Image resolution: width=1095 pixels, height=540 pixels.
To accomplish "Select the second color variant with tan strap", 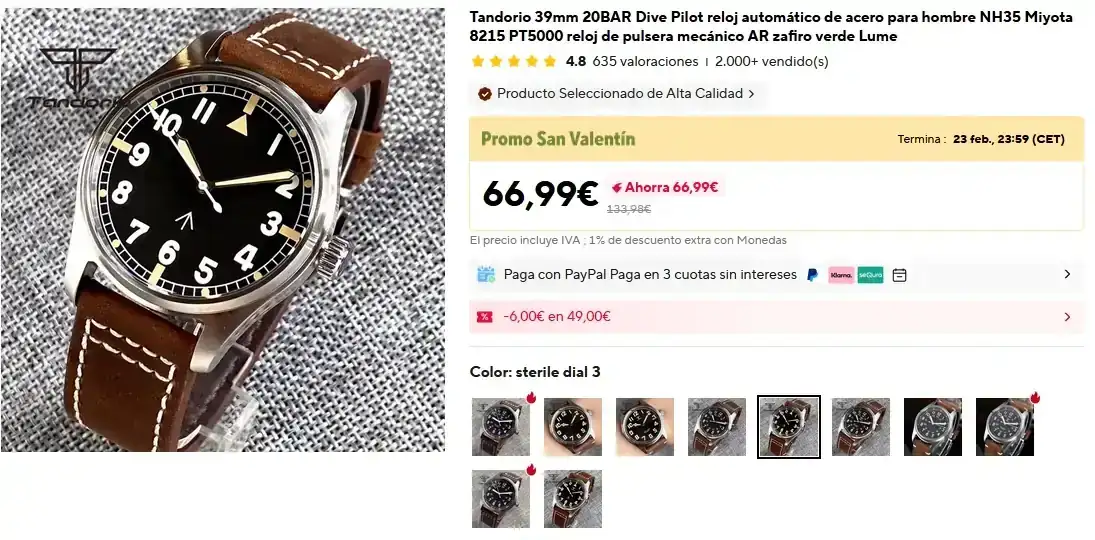I will [573, 427].
